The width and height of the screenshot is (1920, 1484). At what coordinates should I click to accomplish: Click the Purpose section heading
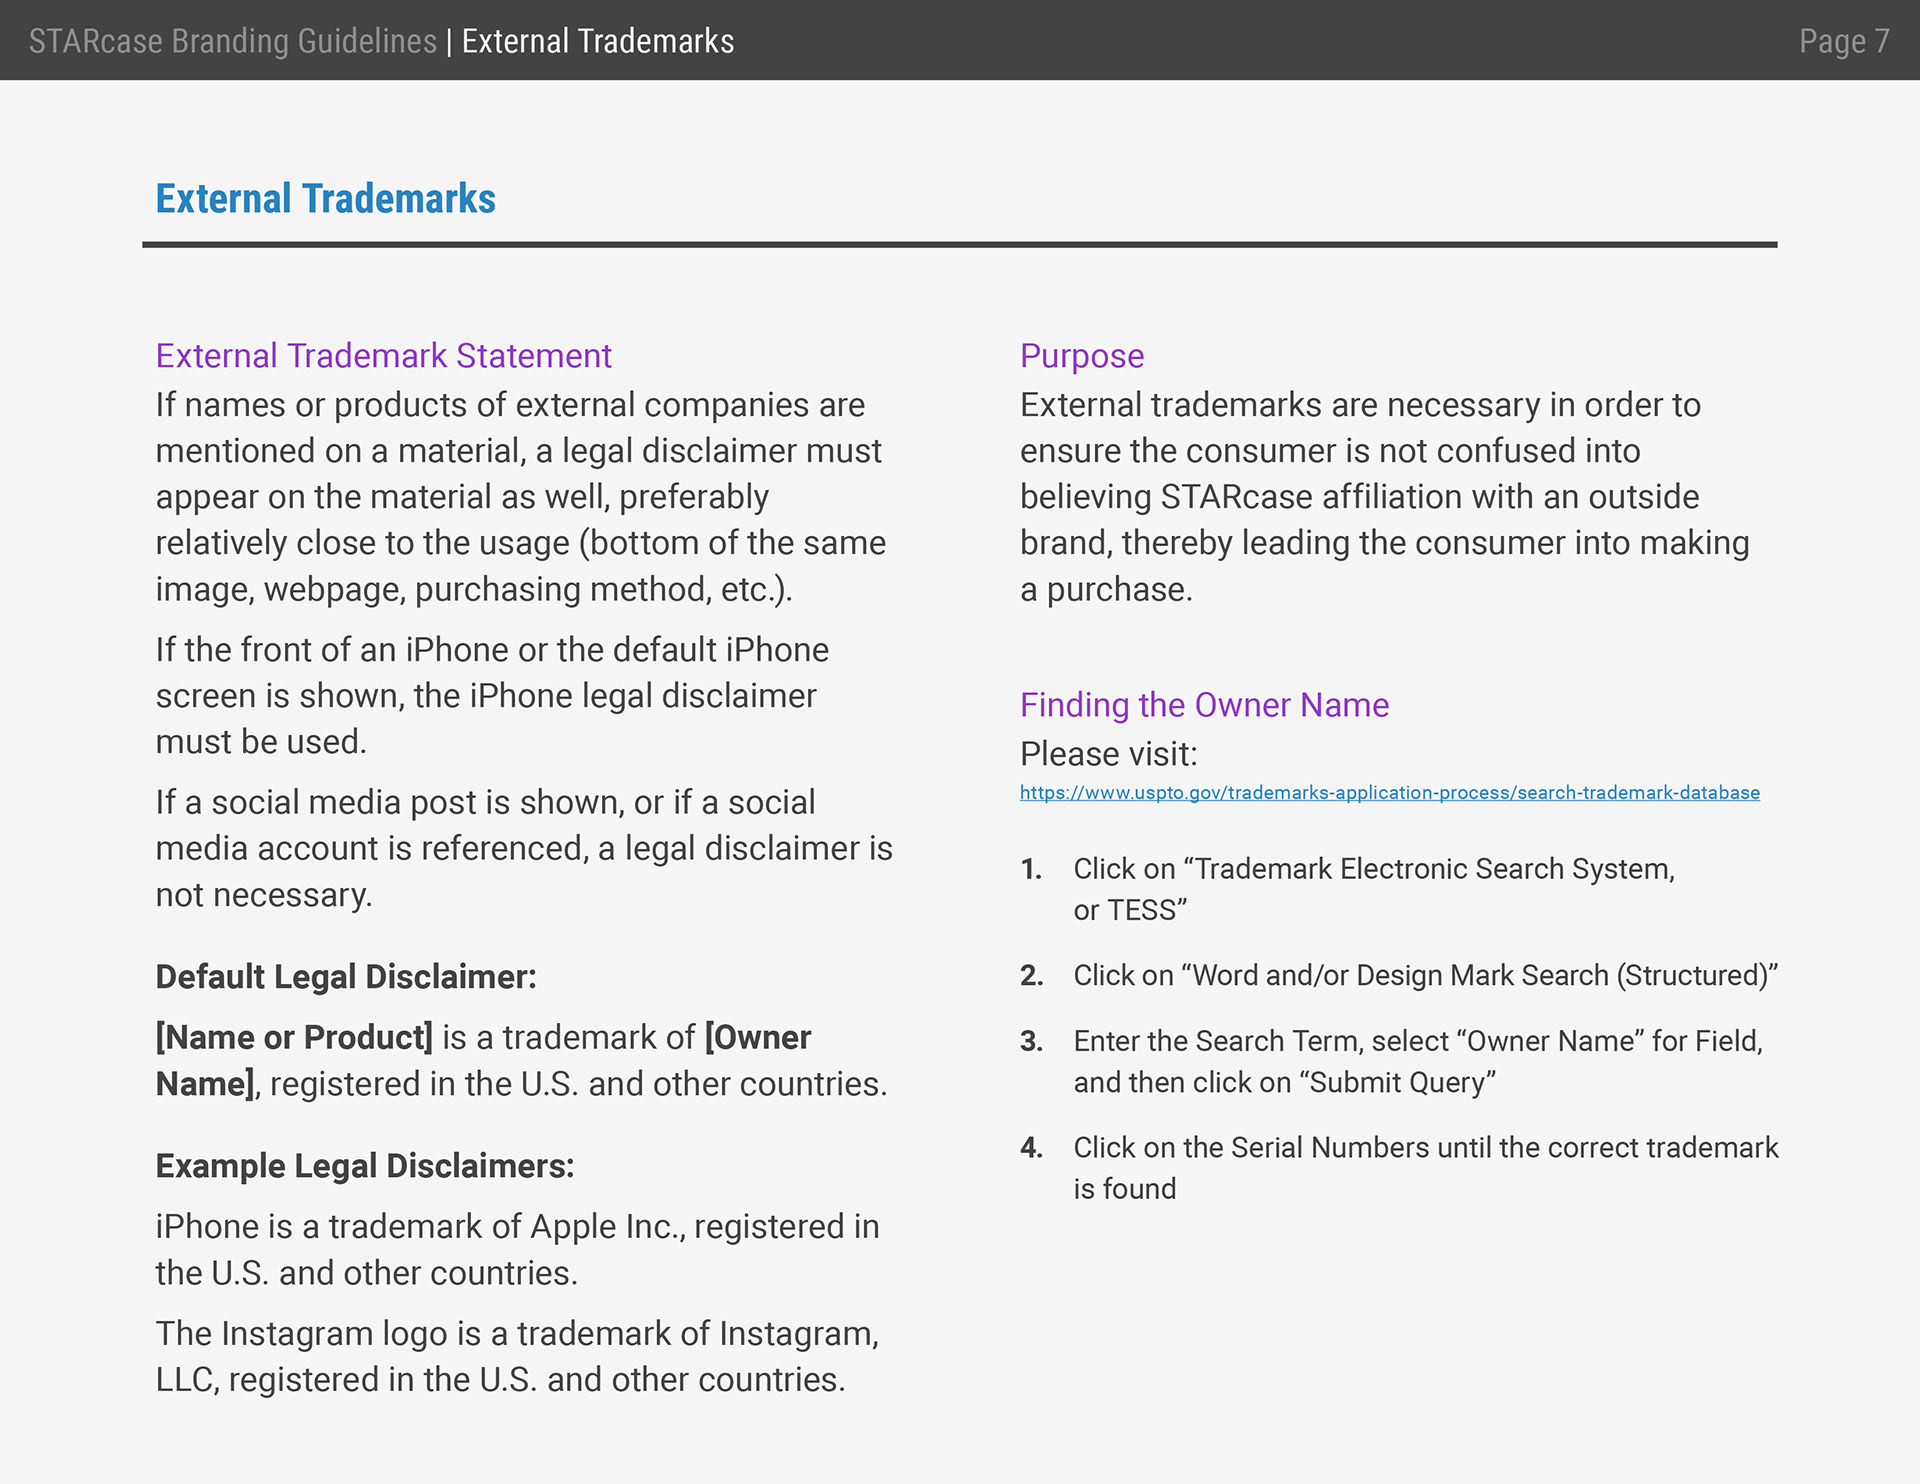(x=1081, y=356)
